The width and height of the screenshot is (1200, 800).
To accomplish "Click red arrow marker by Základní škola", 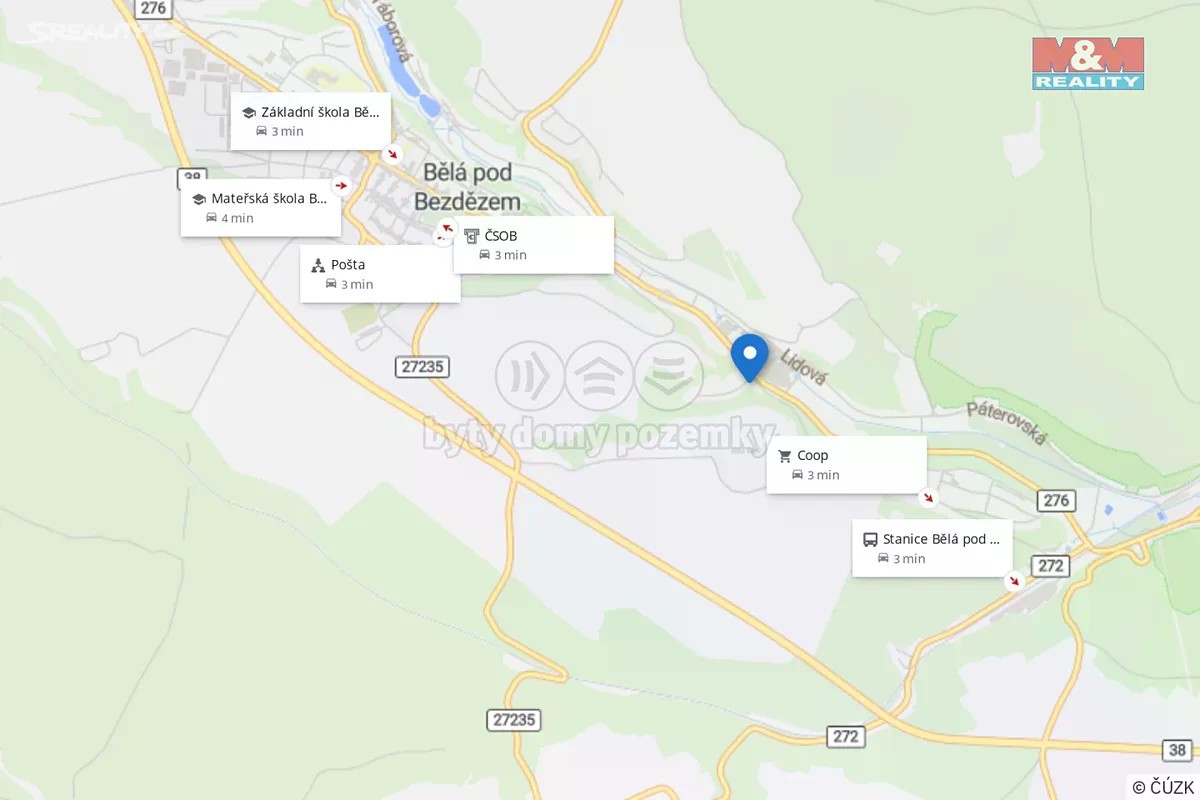I will [393, 154].
